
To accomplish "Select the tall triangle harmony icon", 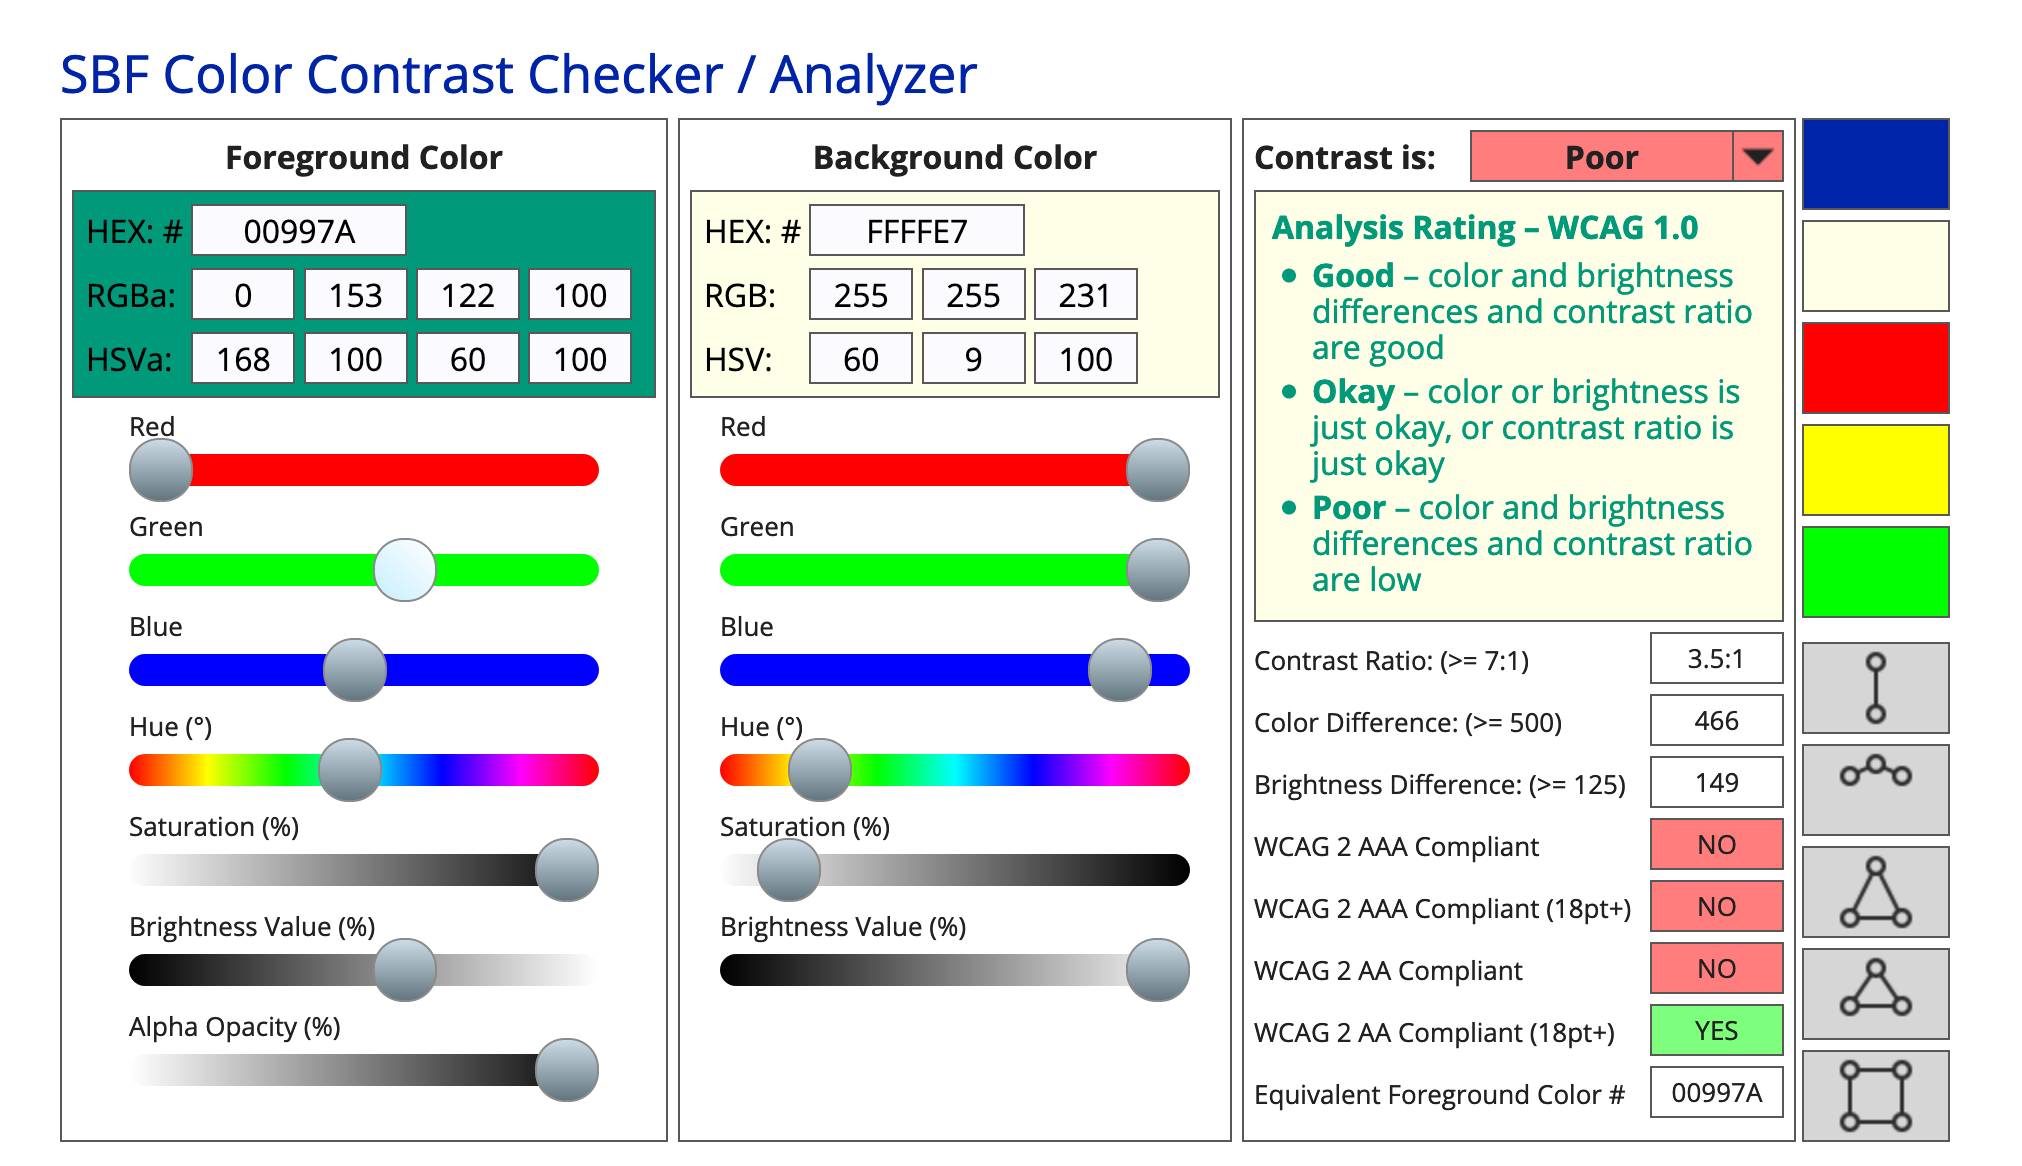I will click(1875, 891).
